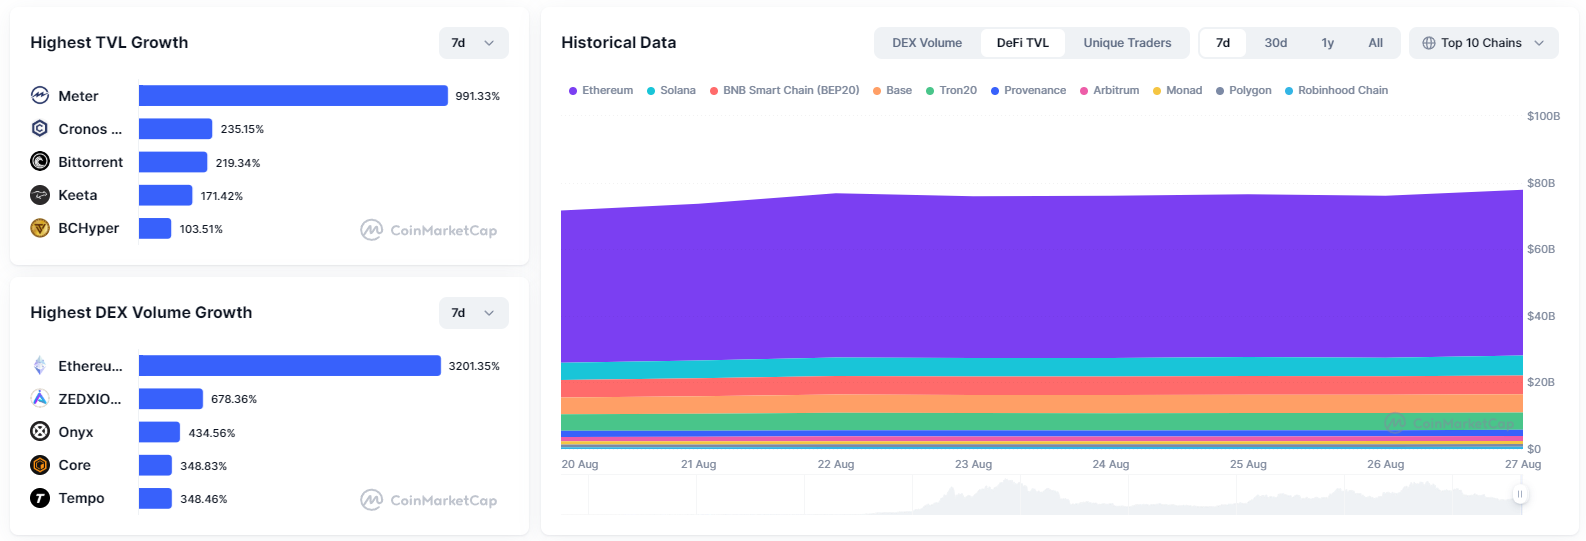This screenshot has width=1586, height=541.
Task: Click the Ethereum diamond icon in DEX Volume list
Action: (x=40, y=365)
